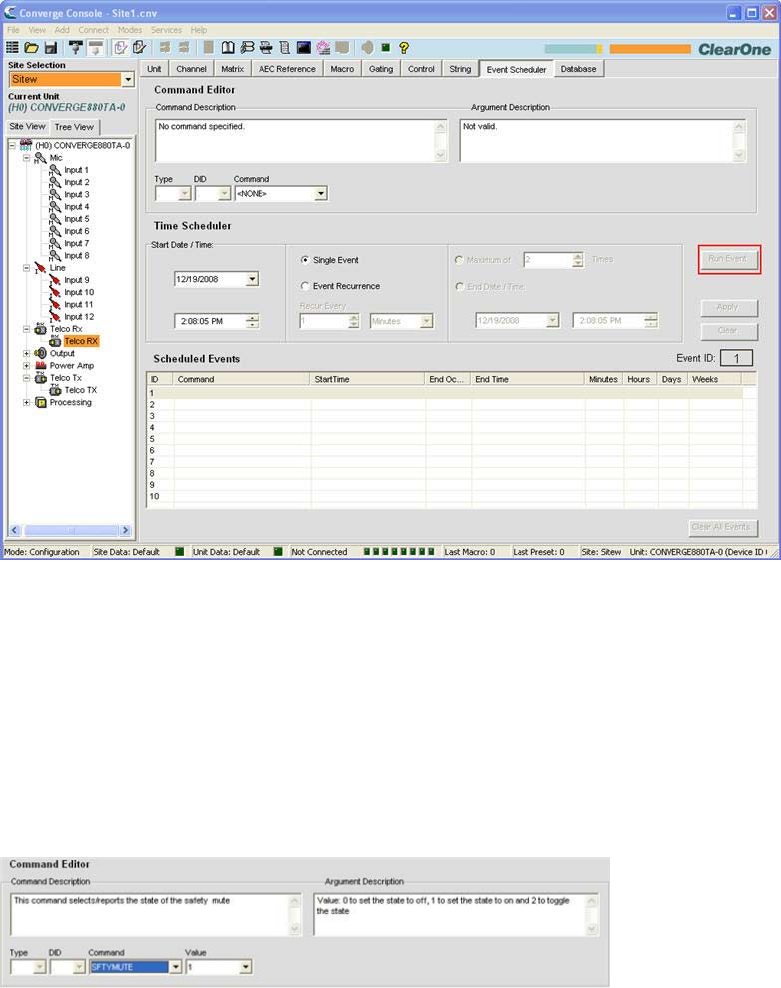
Task: Click the floppy disk save icon
Action: click(x=50, y=47)
